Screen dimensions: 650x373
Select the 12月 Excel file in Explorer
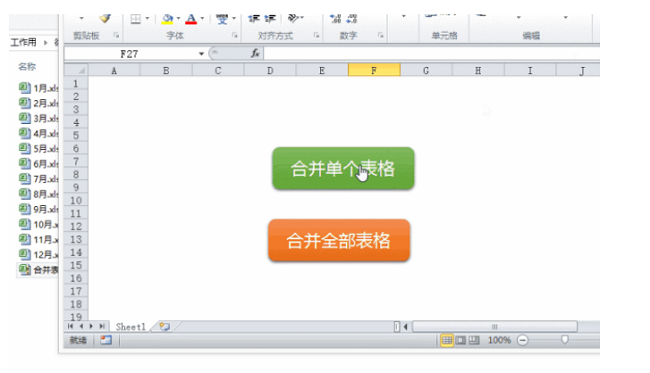pyautogui.click(x=38, y=254)
